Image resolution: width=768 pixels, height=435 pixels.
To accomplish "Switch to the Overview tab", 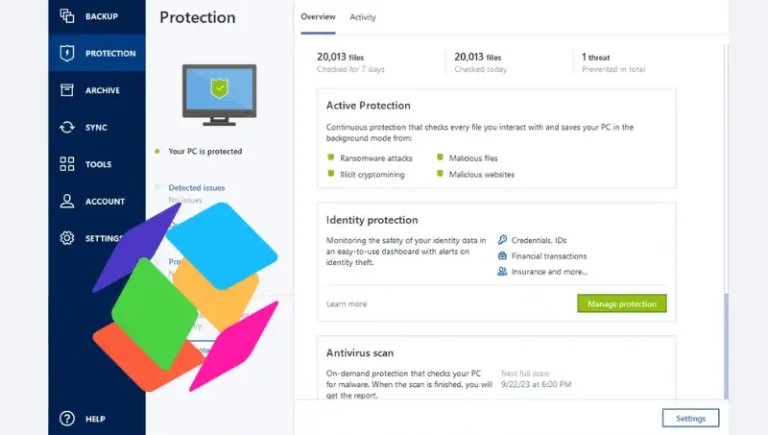I will (x=318, y=17).
